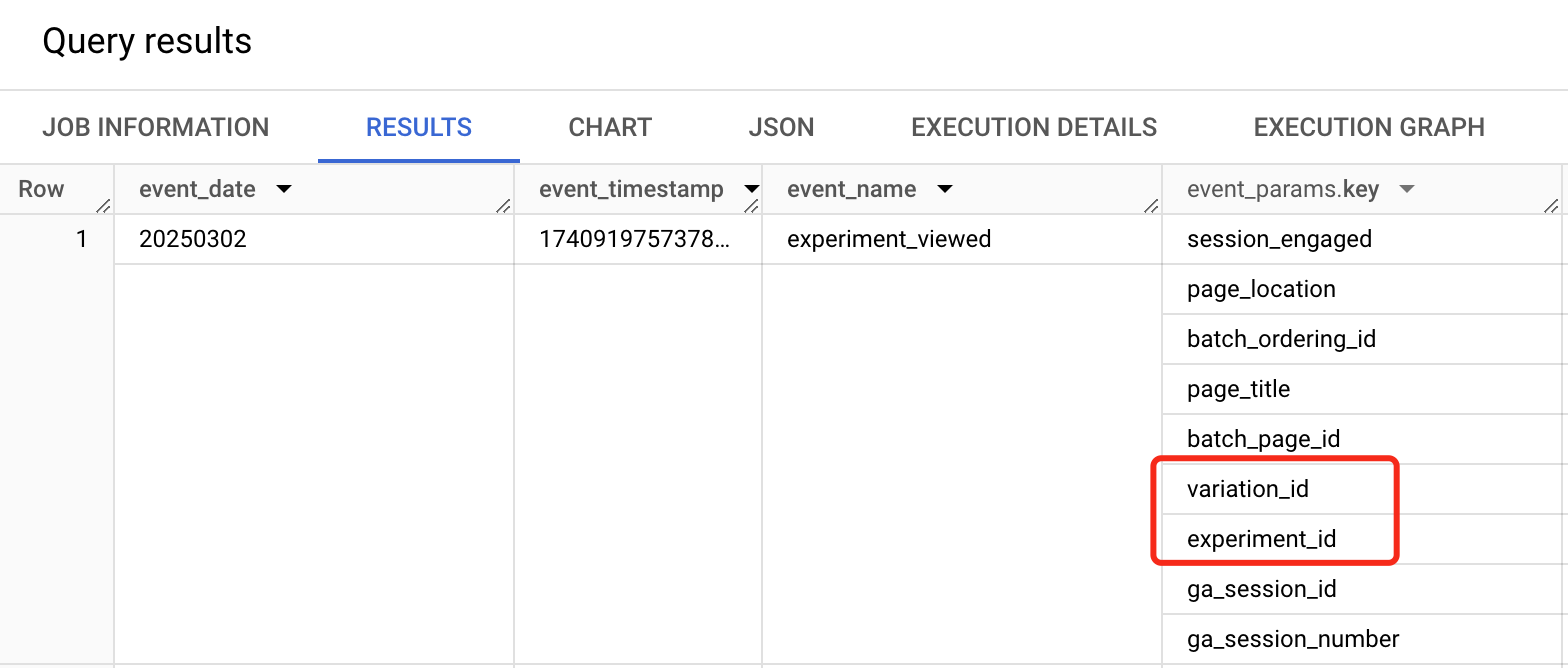Select the 1740919757378 timestamp cell
The height and width of the screenshot is (668, 1568).
tap(638, 239)
